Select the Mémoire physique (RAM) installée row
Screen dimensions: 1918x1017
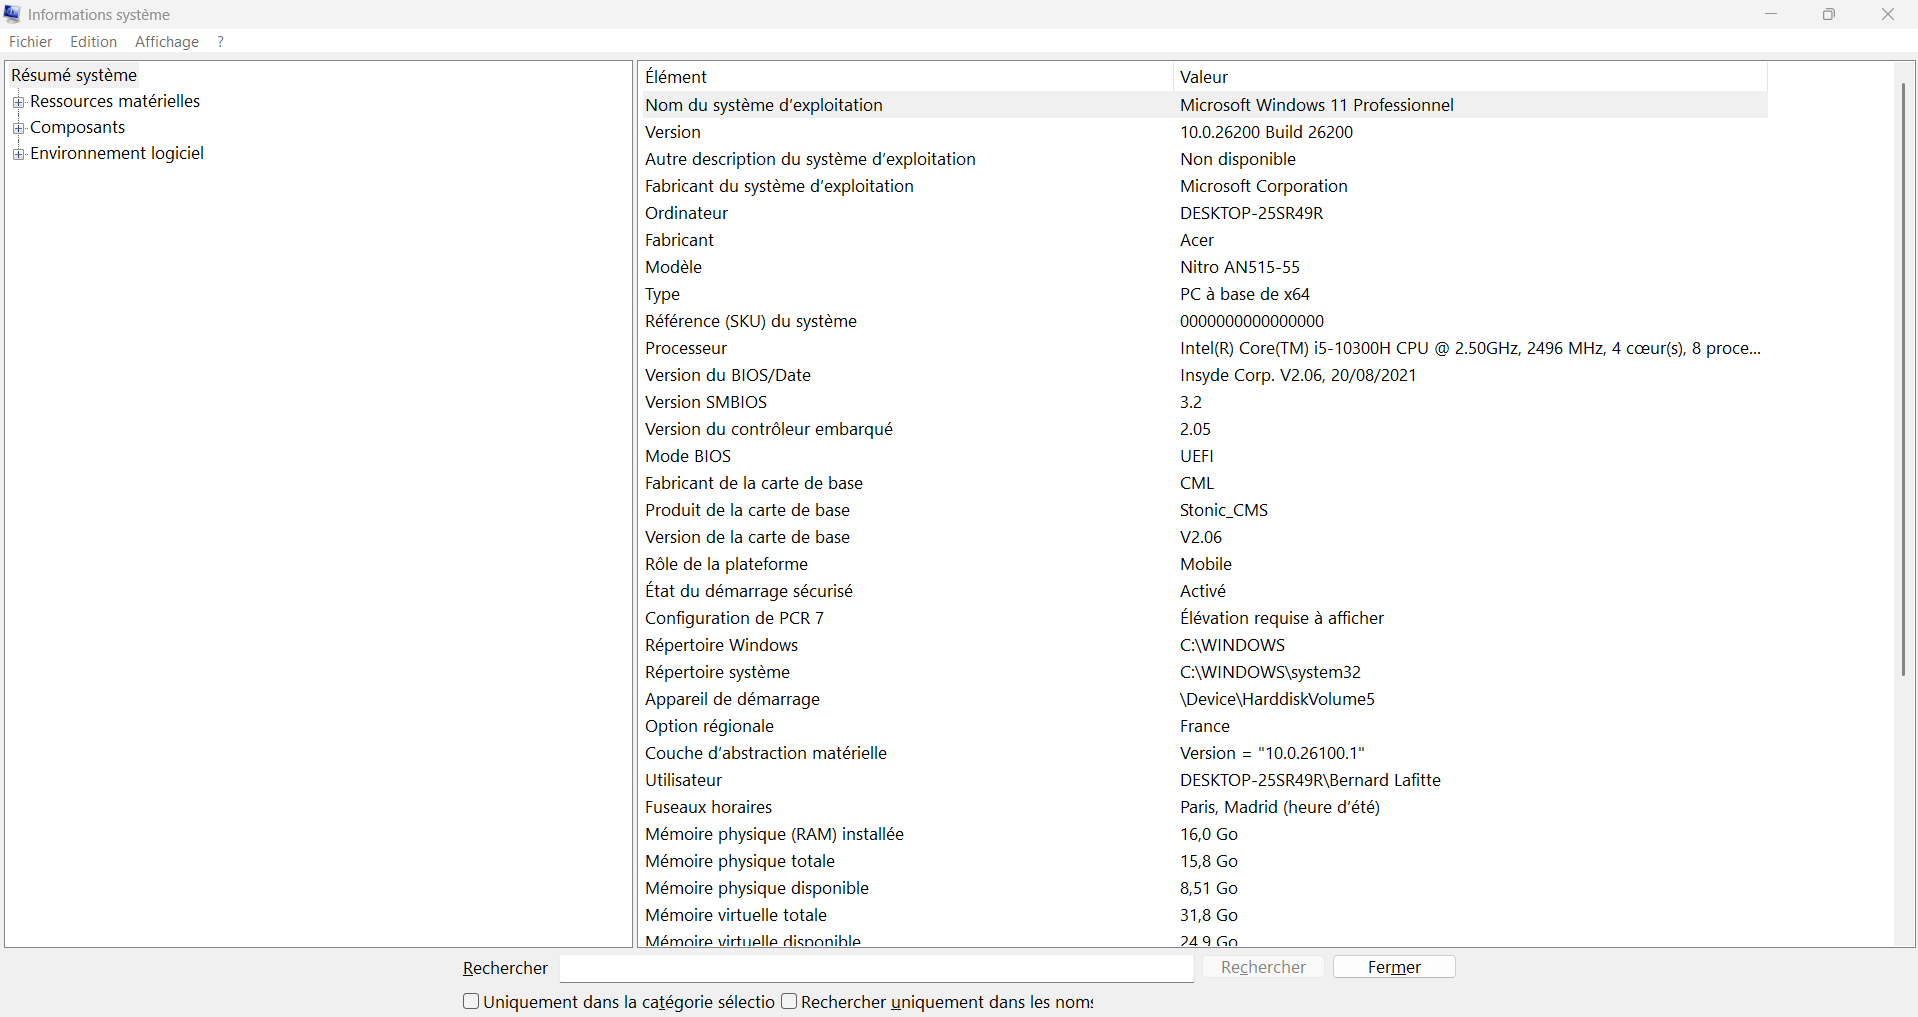pos(1203,834)
